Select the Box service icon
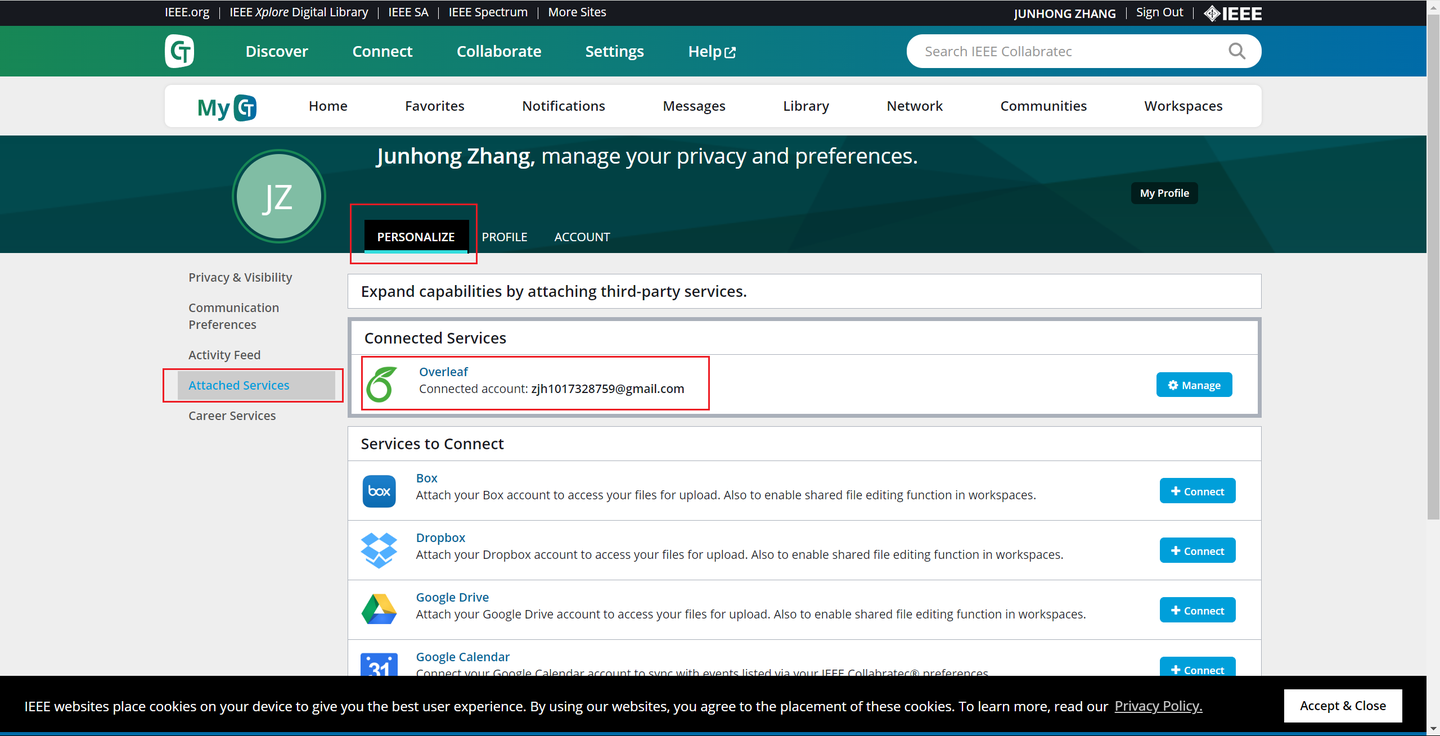The height and width of the screenshot is (736, 1440). [x=379, y=490]
